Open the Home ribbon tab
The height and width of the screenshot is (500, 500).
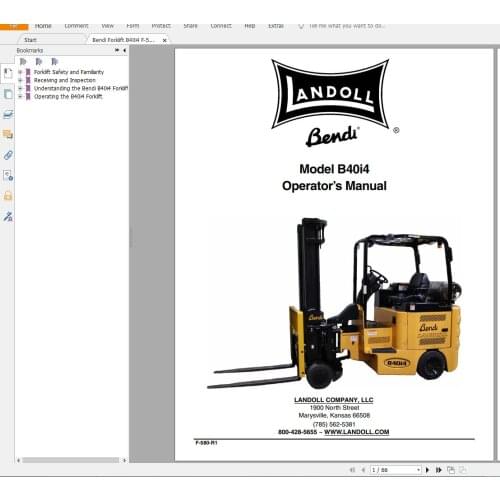pos(43,26)
